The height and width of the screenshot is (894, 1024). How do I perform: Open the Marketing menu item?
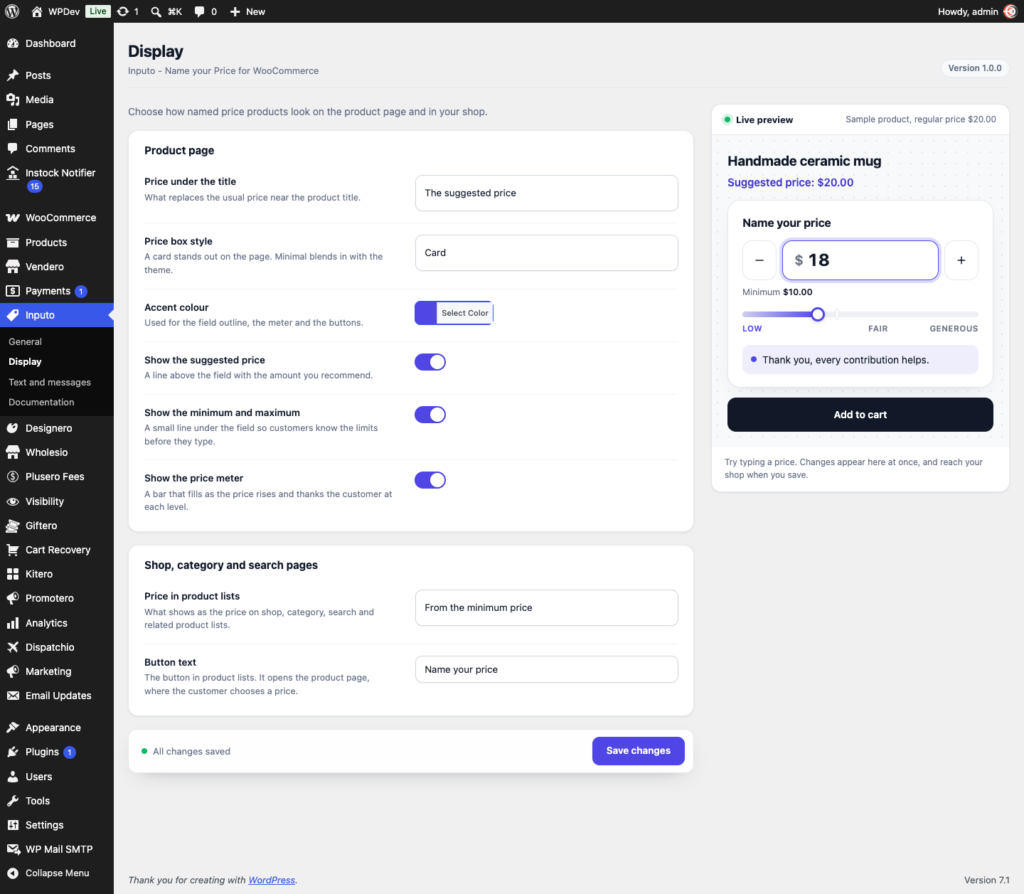pyautogui.click(x=57, y=671)
